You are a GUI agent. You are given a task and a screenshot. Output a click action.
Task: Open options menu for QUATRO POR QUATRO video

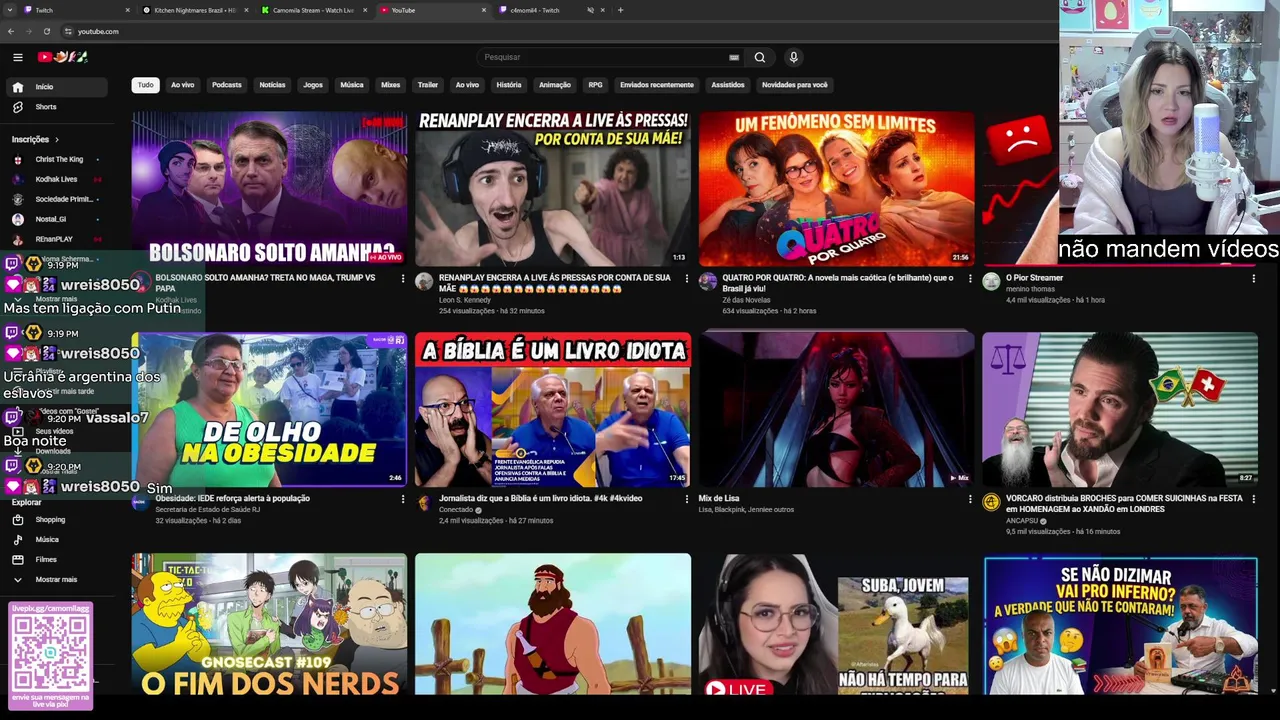(x=970, y=278)
